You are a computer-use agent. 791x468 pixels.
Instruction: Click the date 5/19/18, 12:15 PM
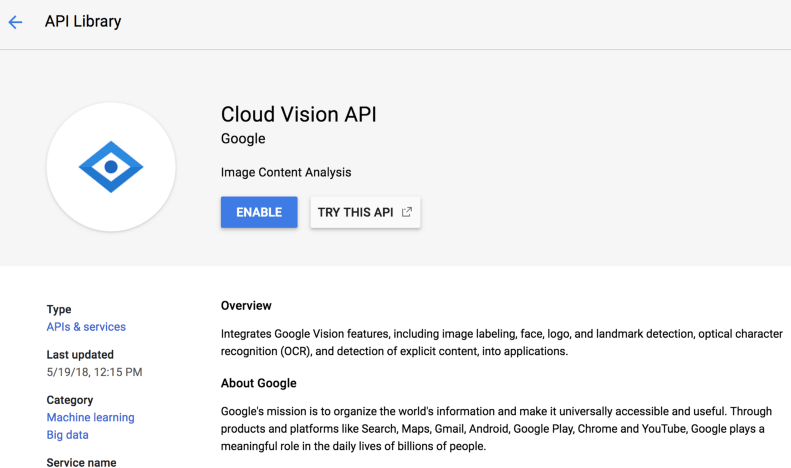(x=94, y=372)
